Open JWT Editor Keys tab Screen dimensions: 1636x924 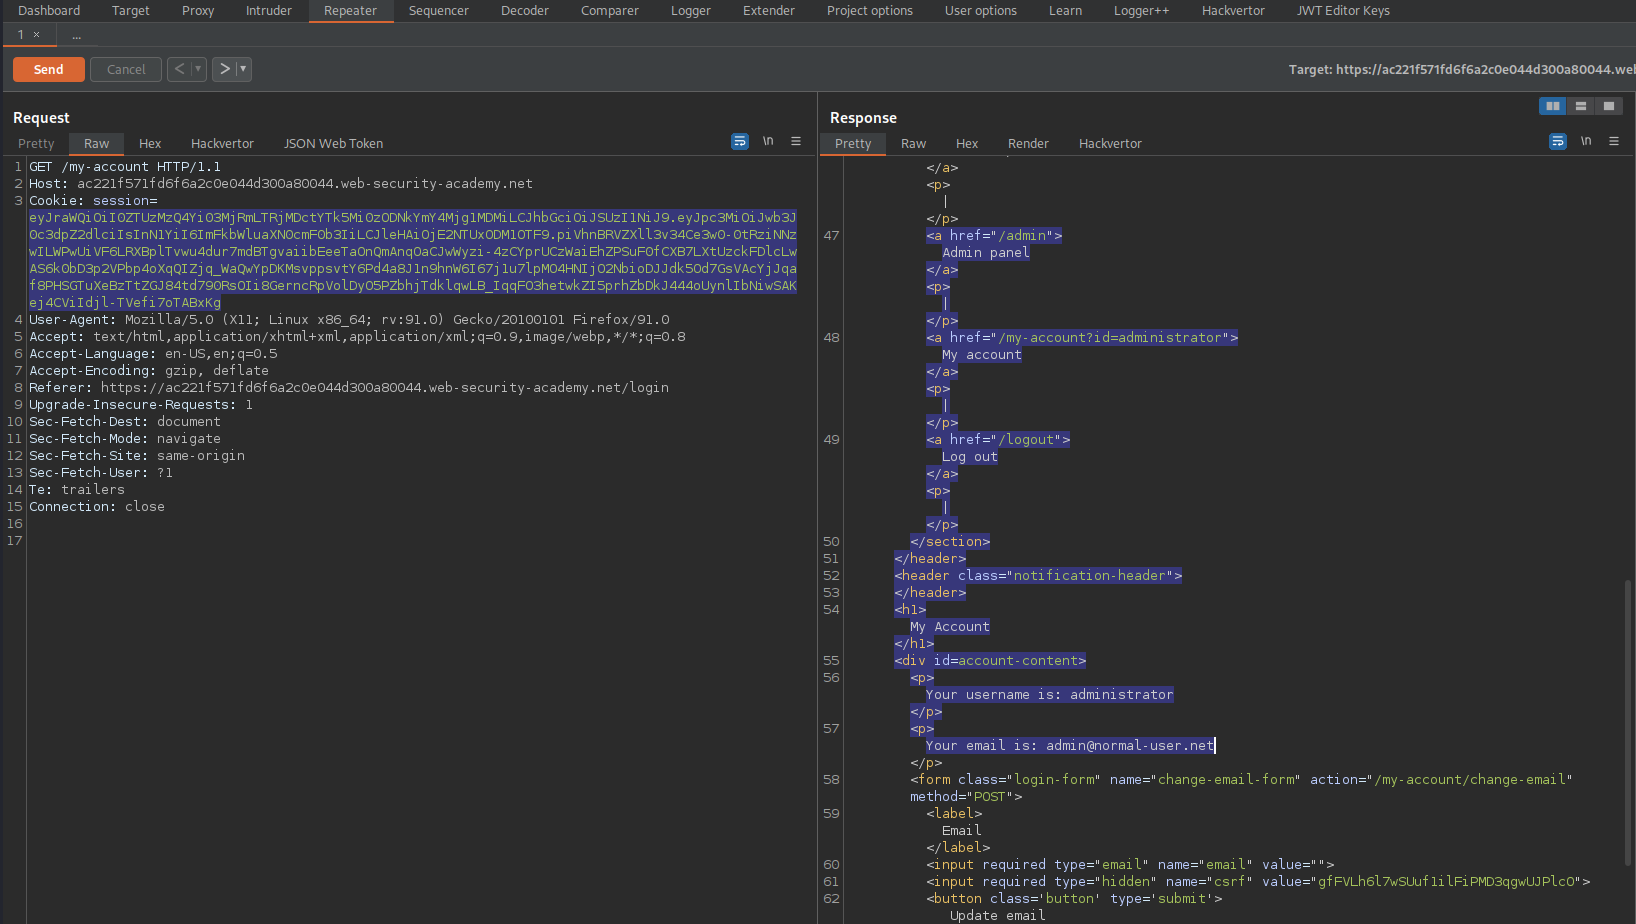(1344, 11)
